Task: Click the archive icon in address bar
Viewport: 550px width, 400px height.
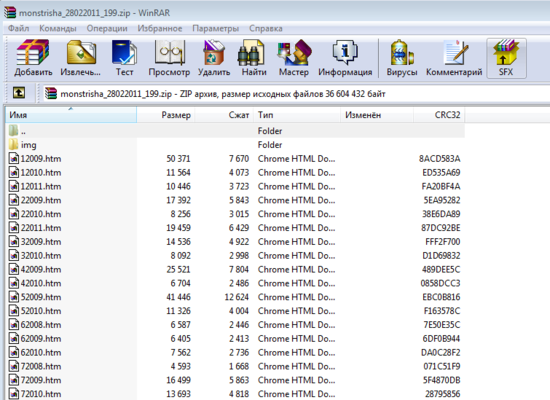Action: pos(51,93)
